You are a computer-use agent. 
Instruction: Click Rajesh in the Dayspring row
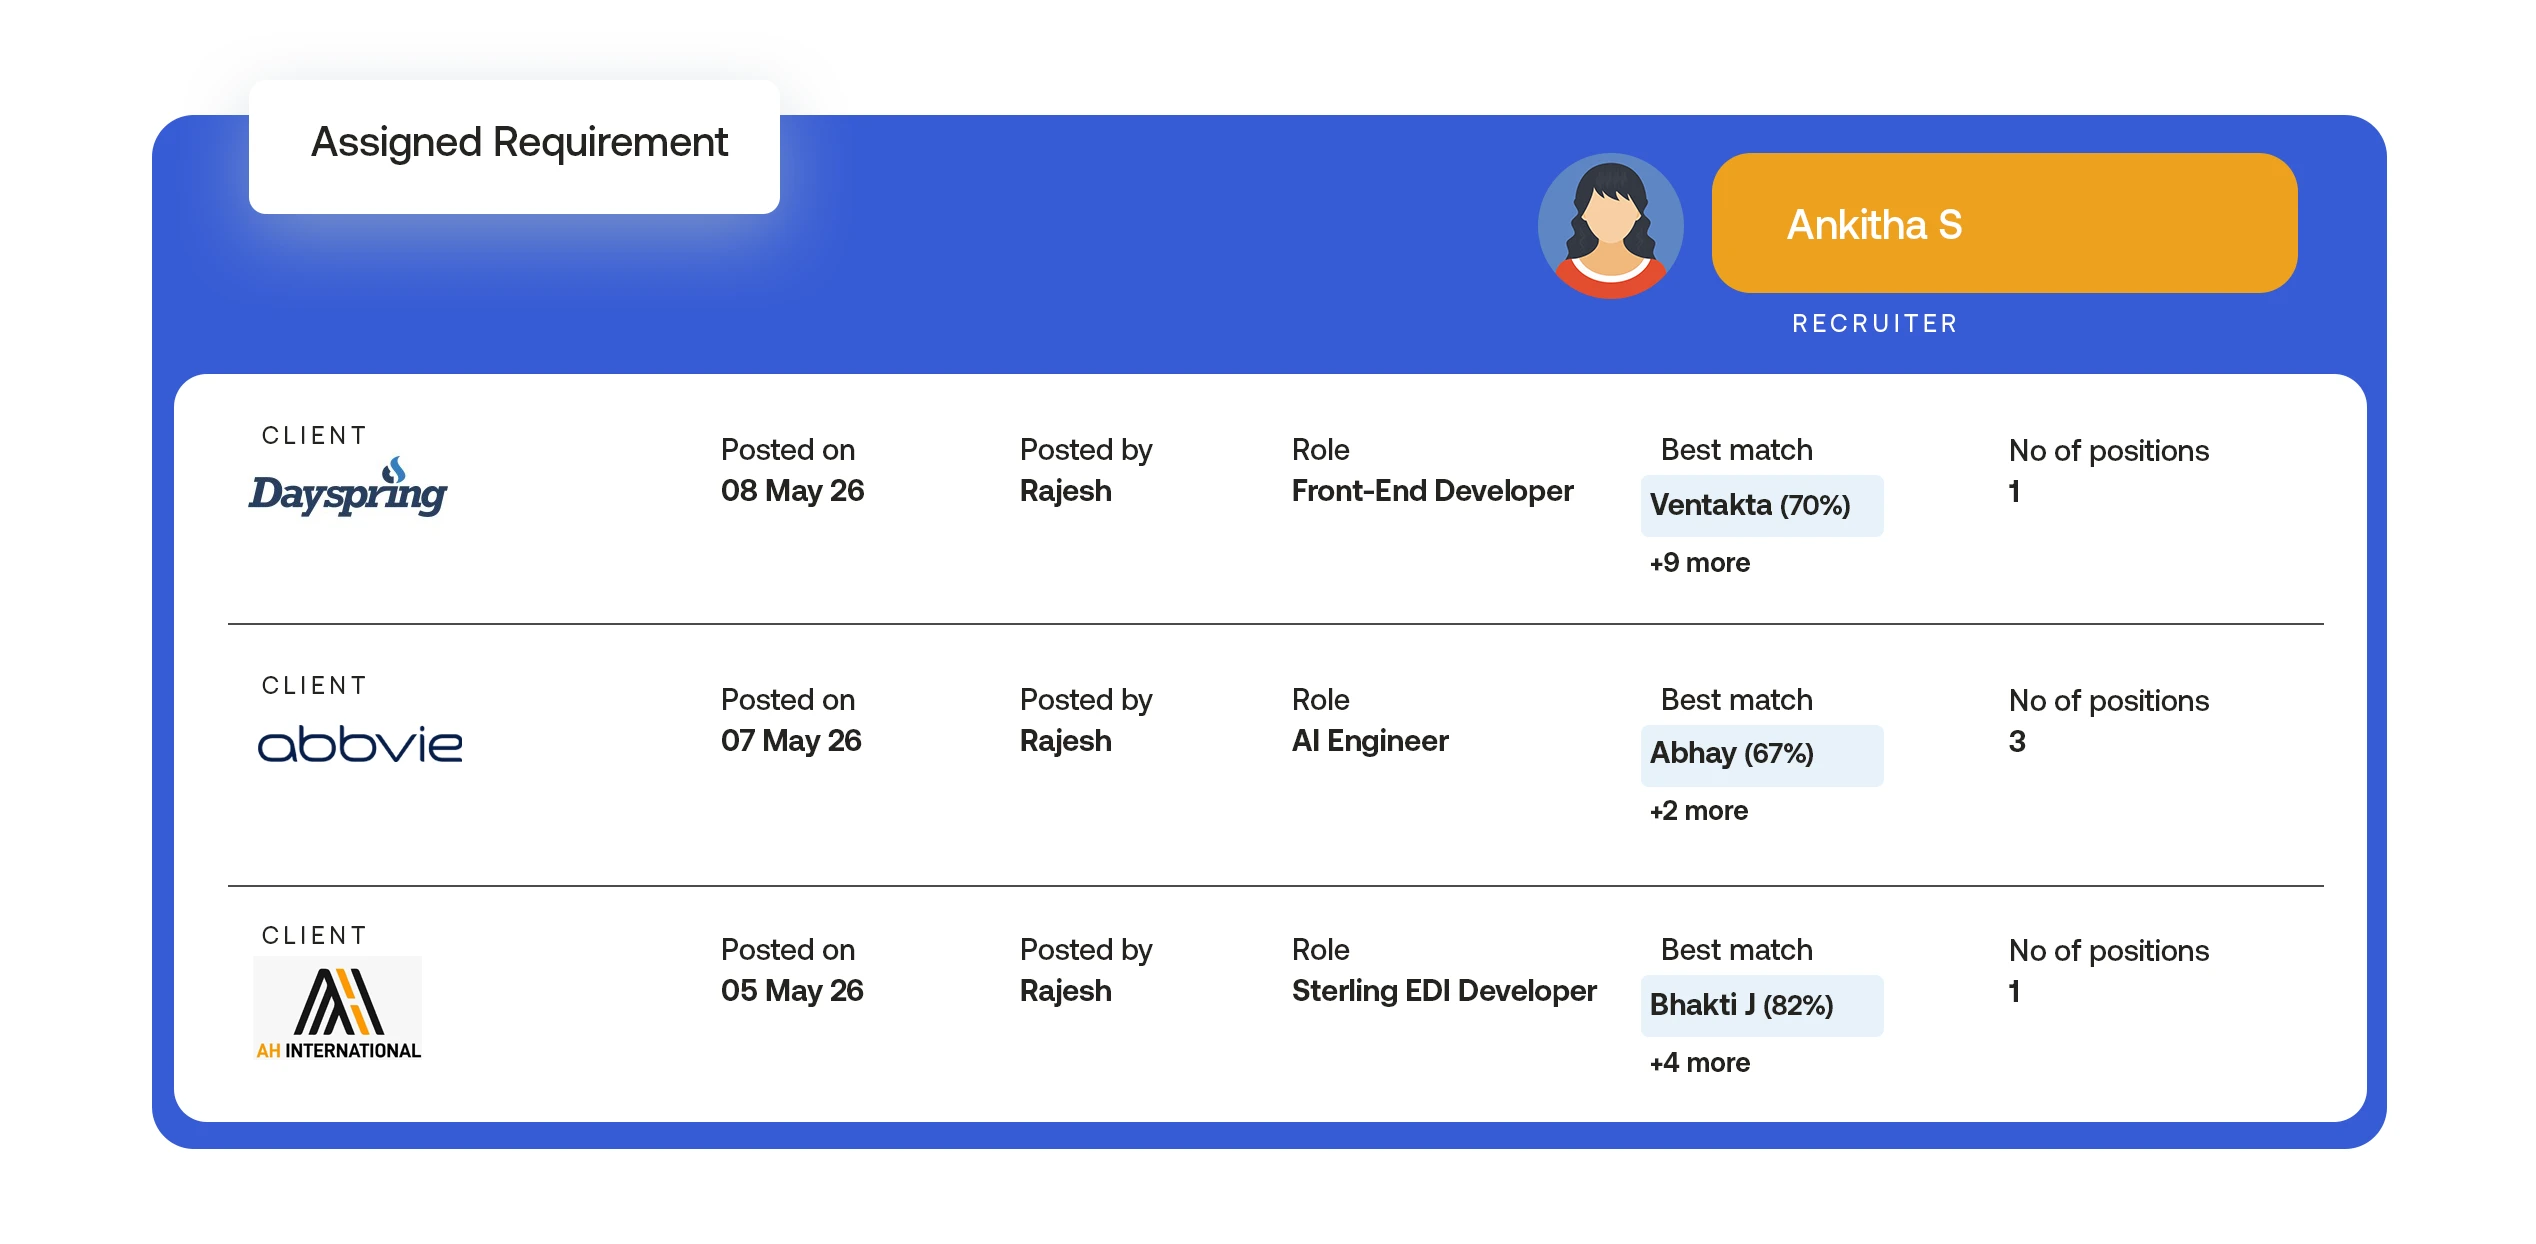coord(1065,491)
